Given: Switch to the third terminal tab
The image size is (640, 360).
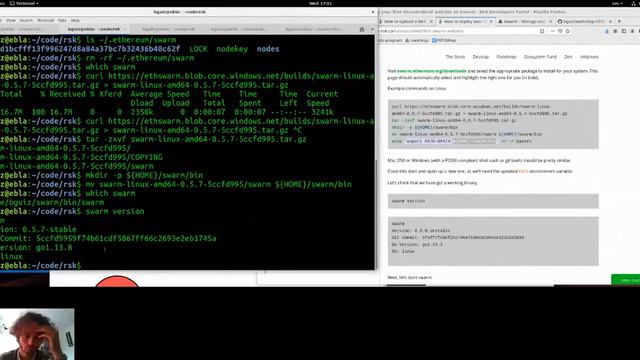Looking at the screenshot, I should click(x=168, y=29).
